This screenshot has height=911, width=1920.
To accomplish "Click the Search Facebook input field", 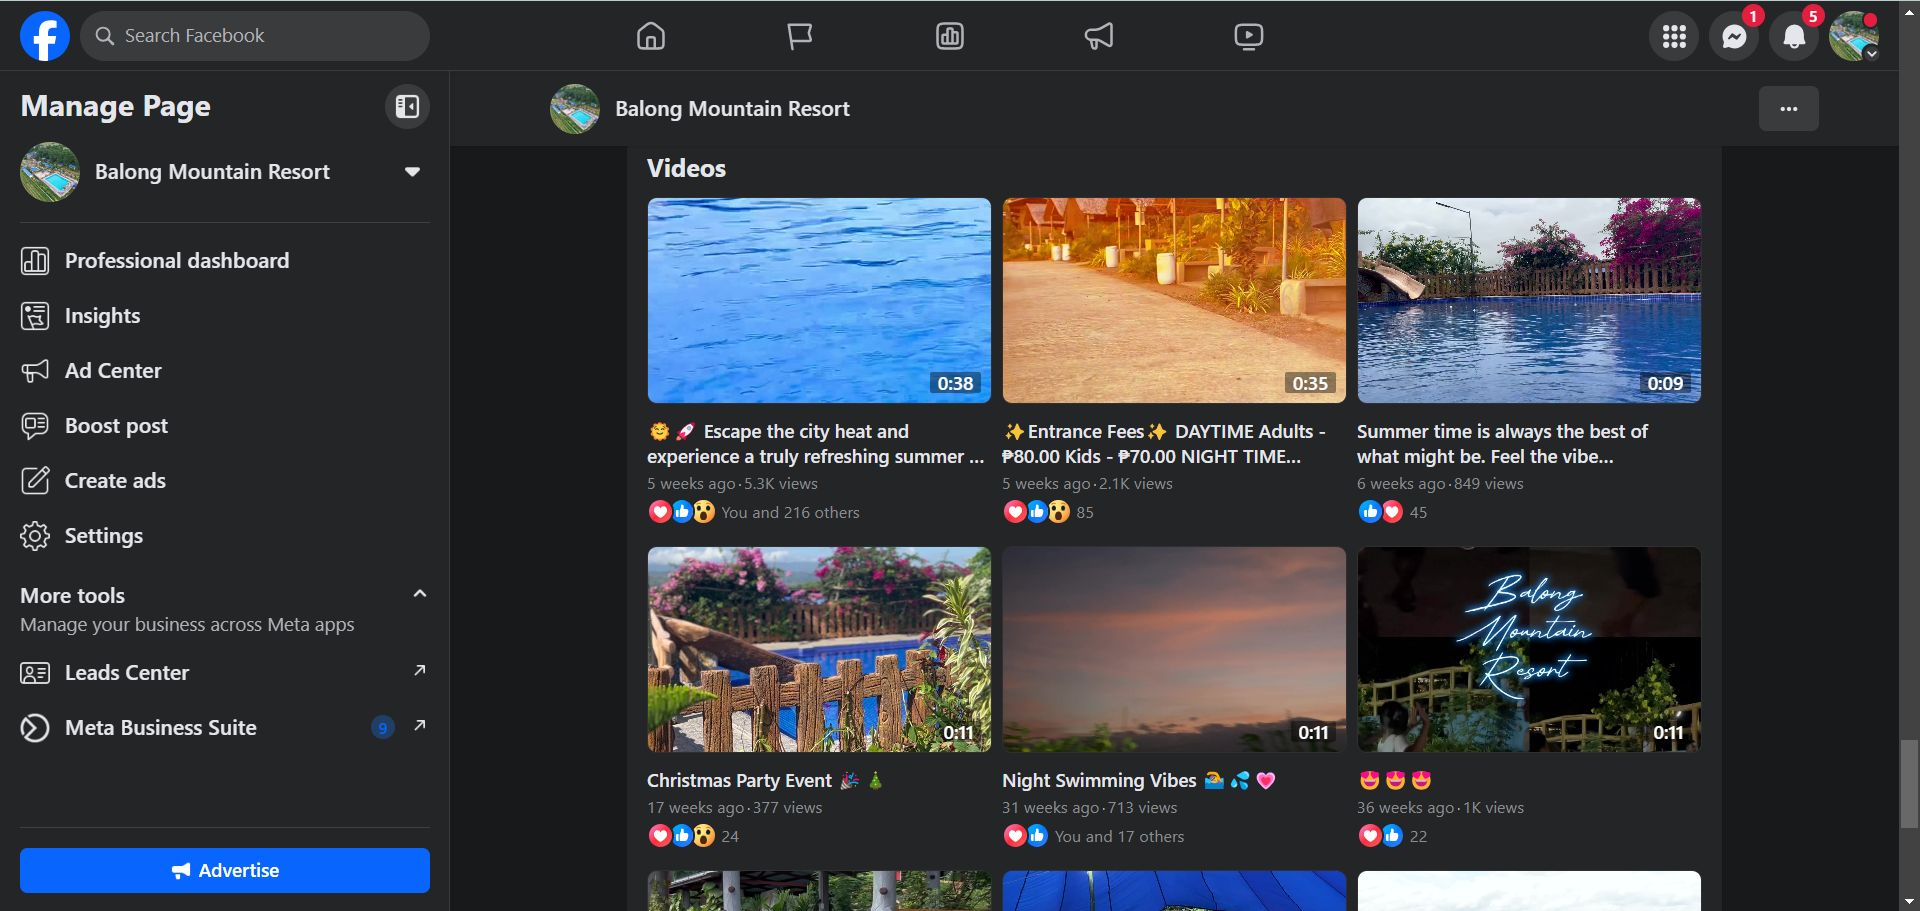I will pyautogui.click(x=255, y=36).
